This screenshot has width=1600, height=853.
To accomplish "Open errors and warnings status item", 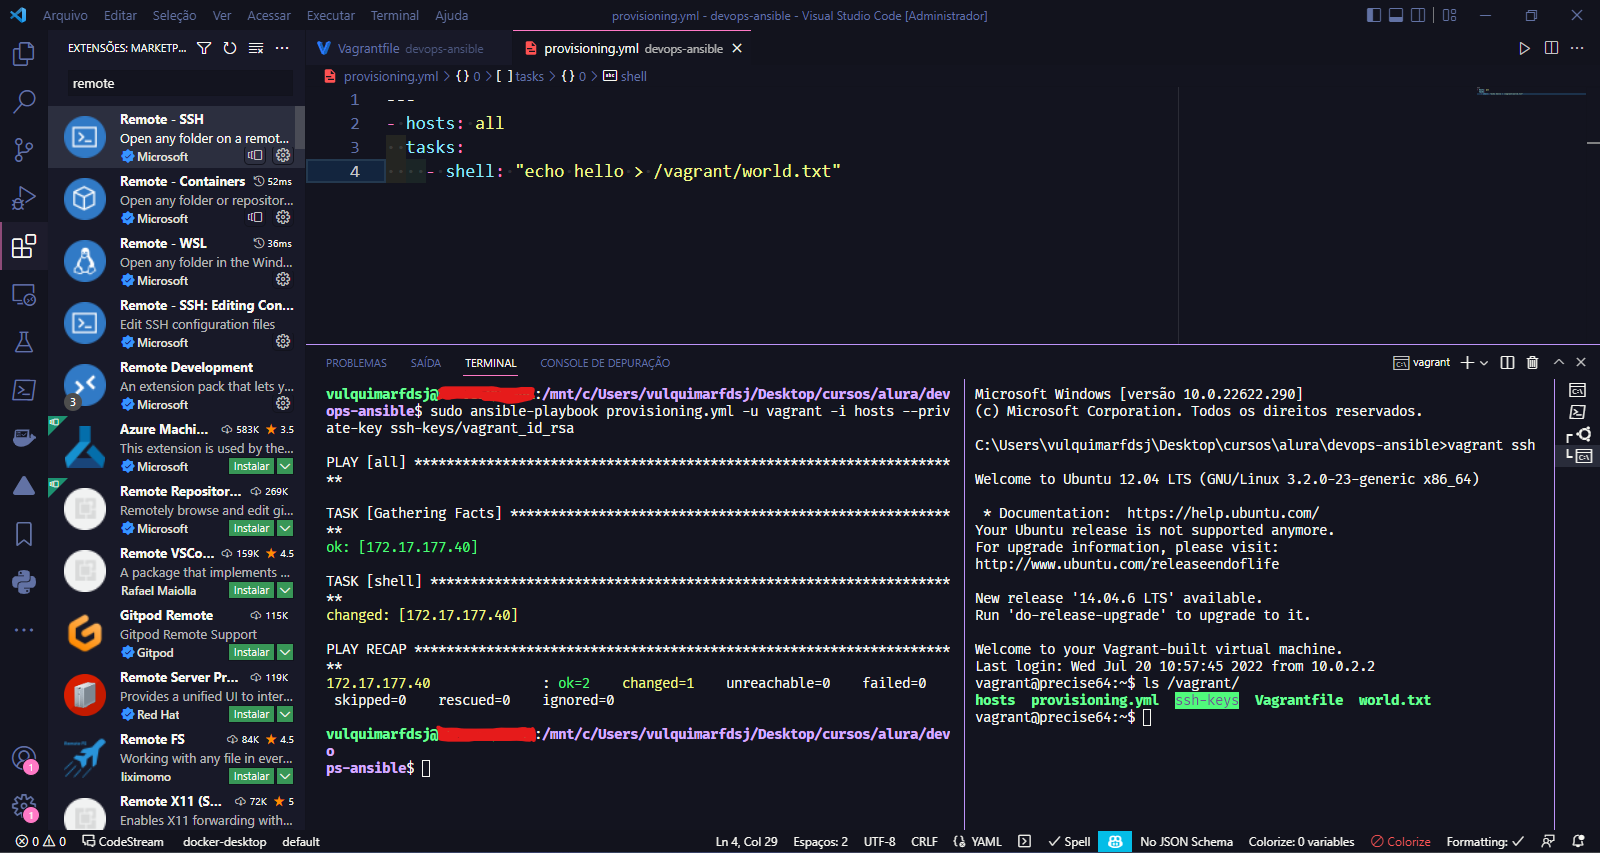I will pyautogui.click(x=41, y=842).
